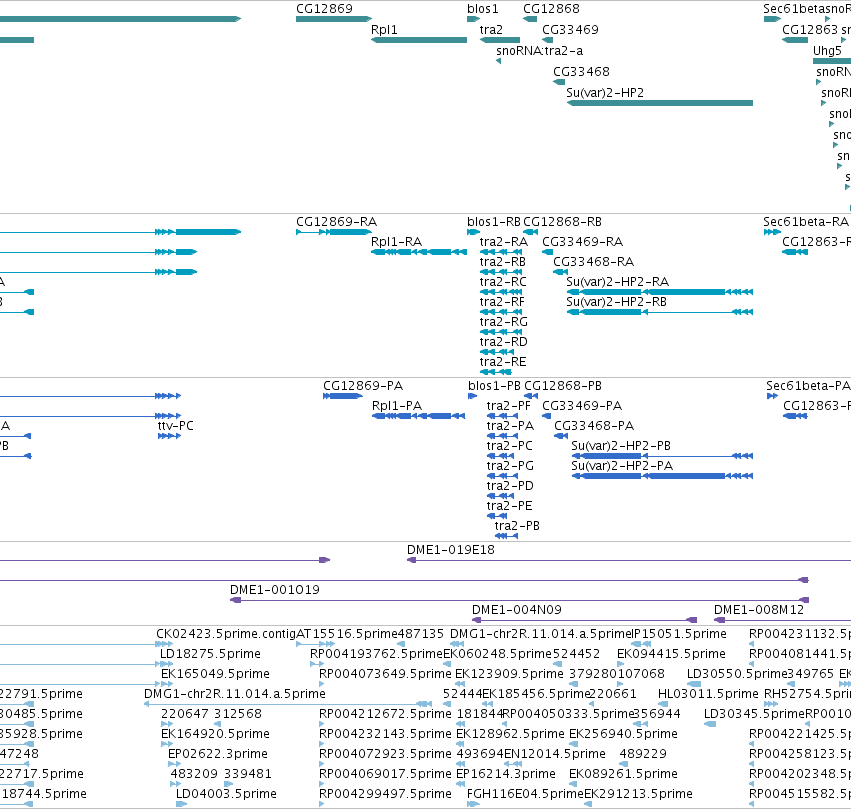This screenshot has height=809, width=851.
Task: Click the tra2-RD transcript label
Action: tap(504, 342)
